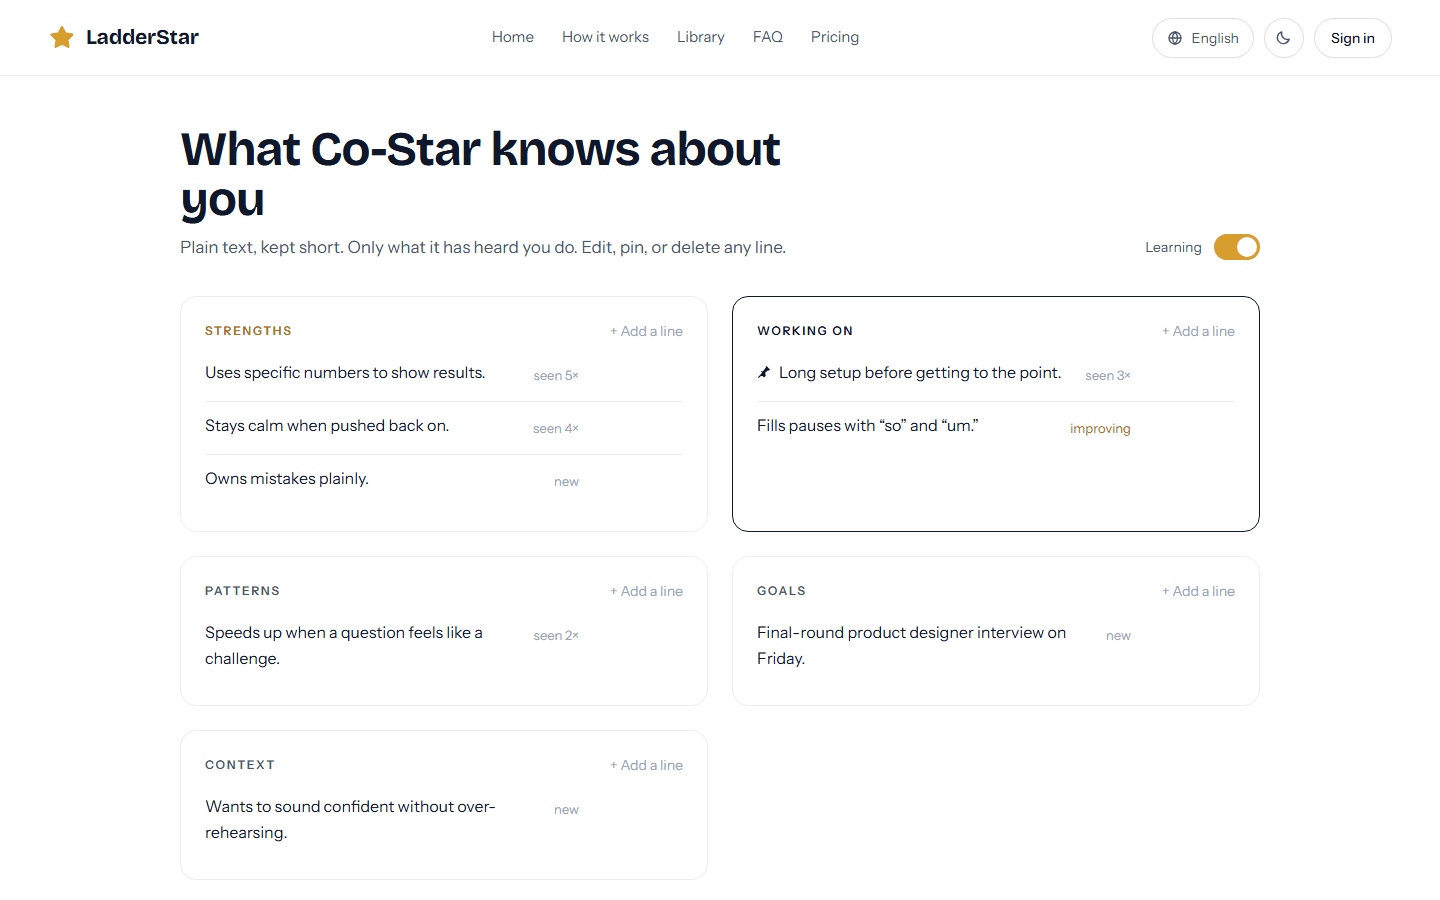Click the 'seen 5×' badge
This screenshot has width=1440, height=900.
point(556,376)
